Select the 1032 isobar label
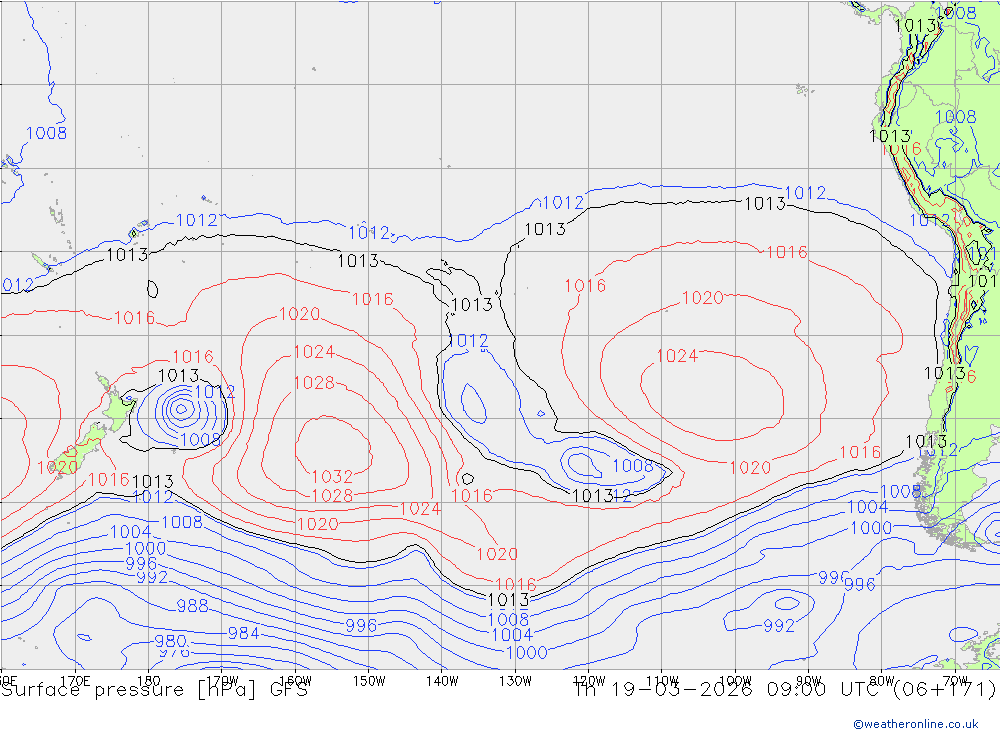This screenshot has width=1000, height=733. [x=332, y=477]
